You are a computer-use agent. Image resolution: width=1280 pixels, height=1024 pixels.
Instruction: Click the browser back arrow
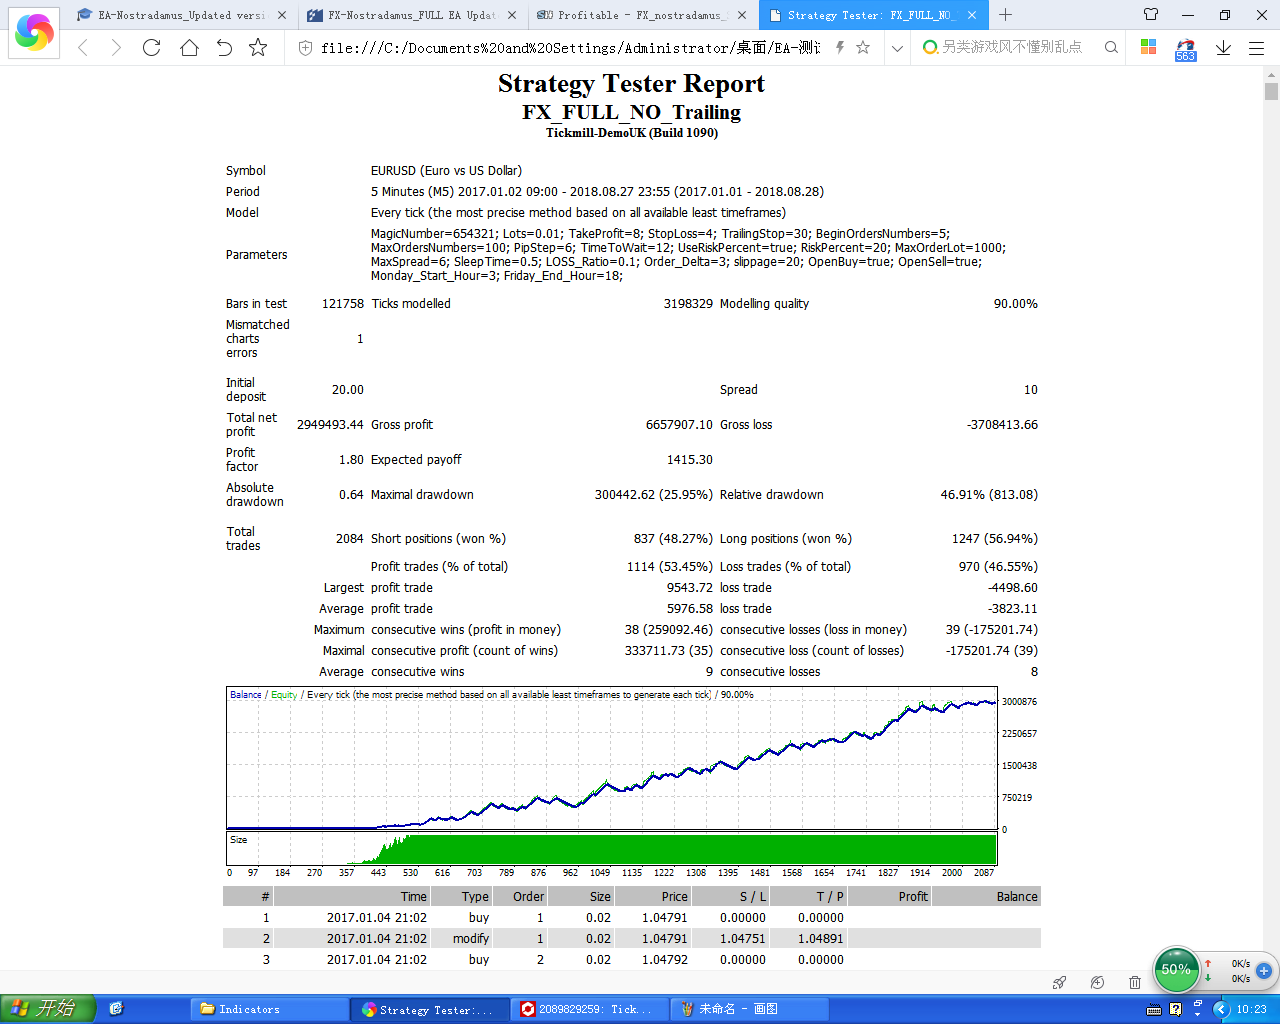pos(83,47)
